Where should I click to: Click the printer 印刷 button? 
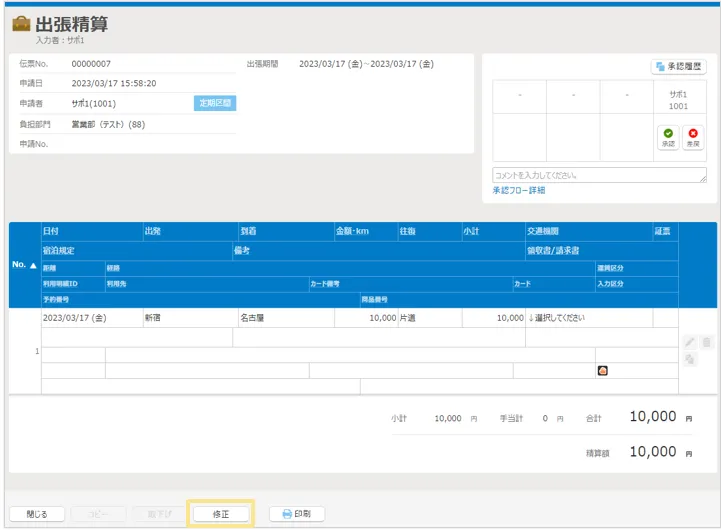tap(297, 514)
